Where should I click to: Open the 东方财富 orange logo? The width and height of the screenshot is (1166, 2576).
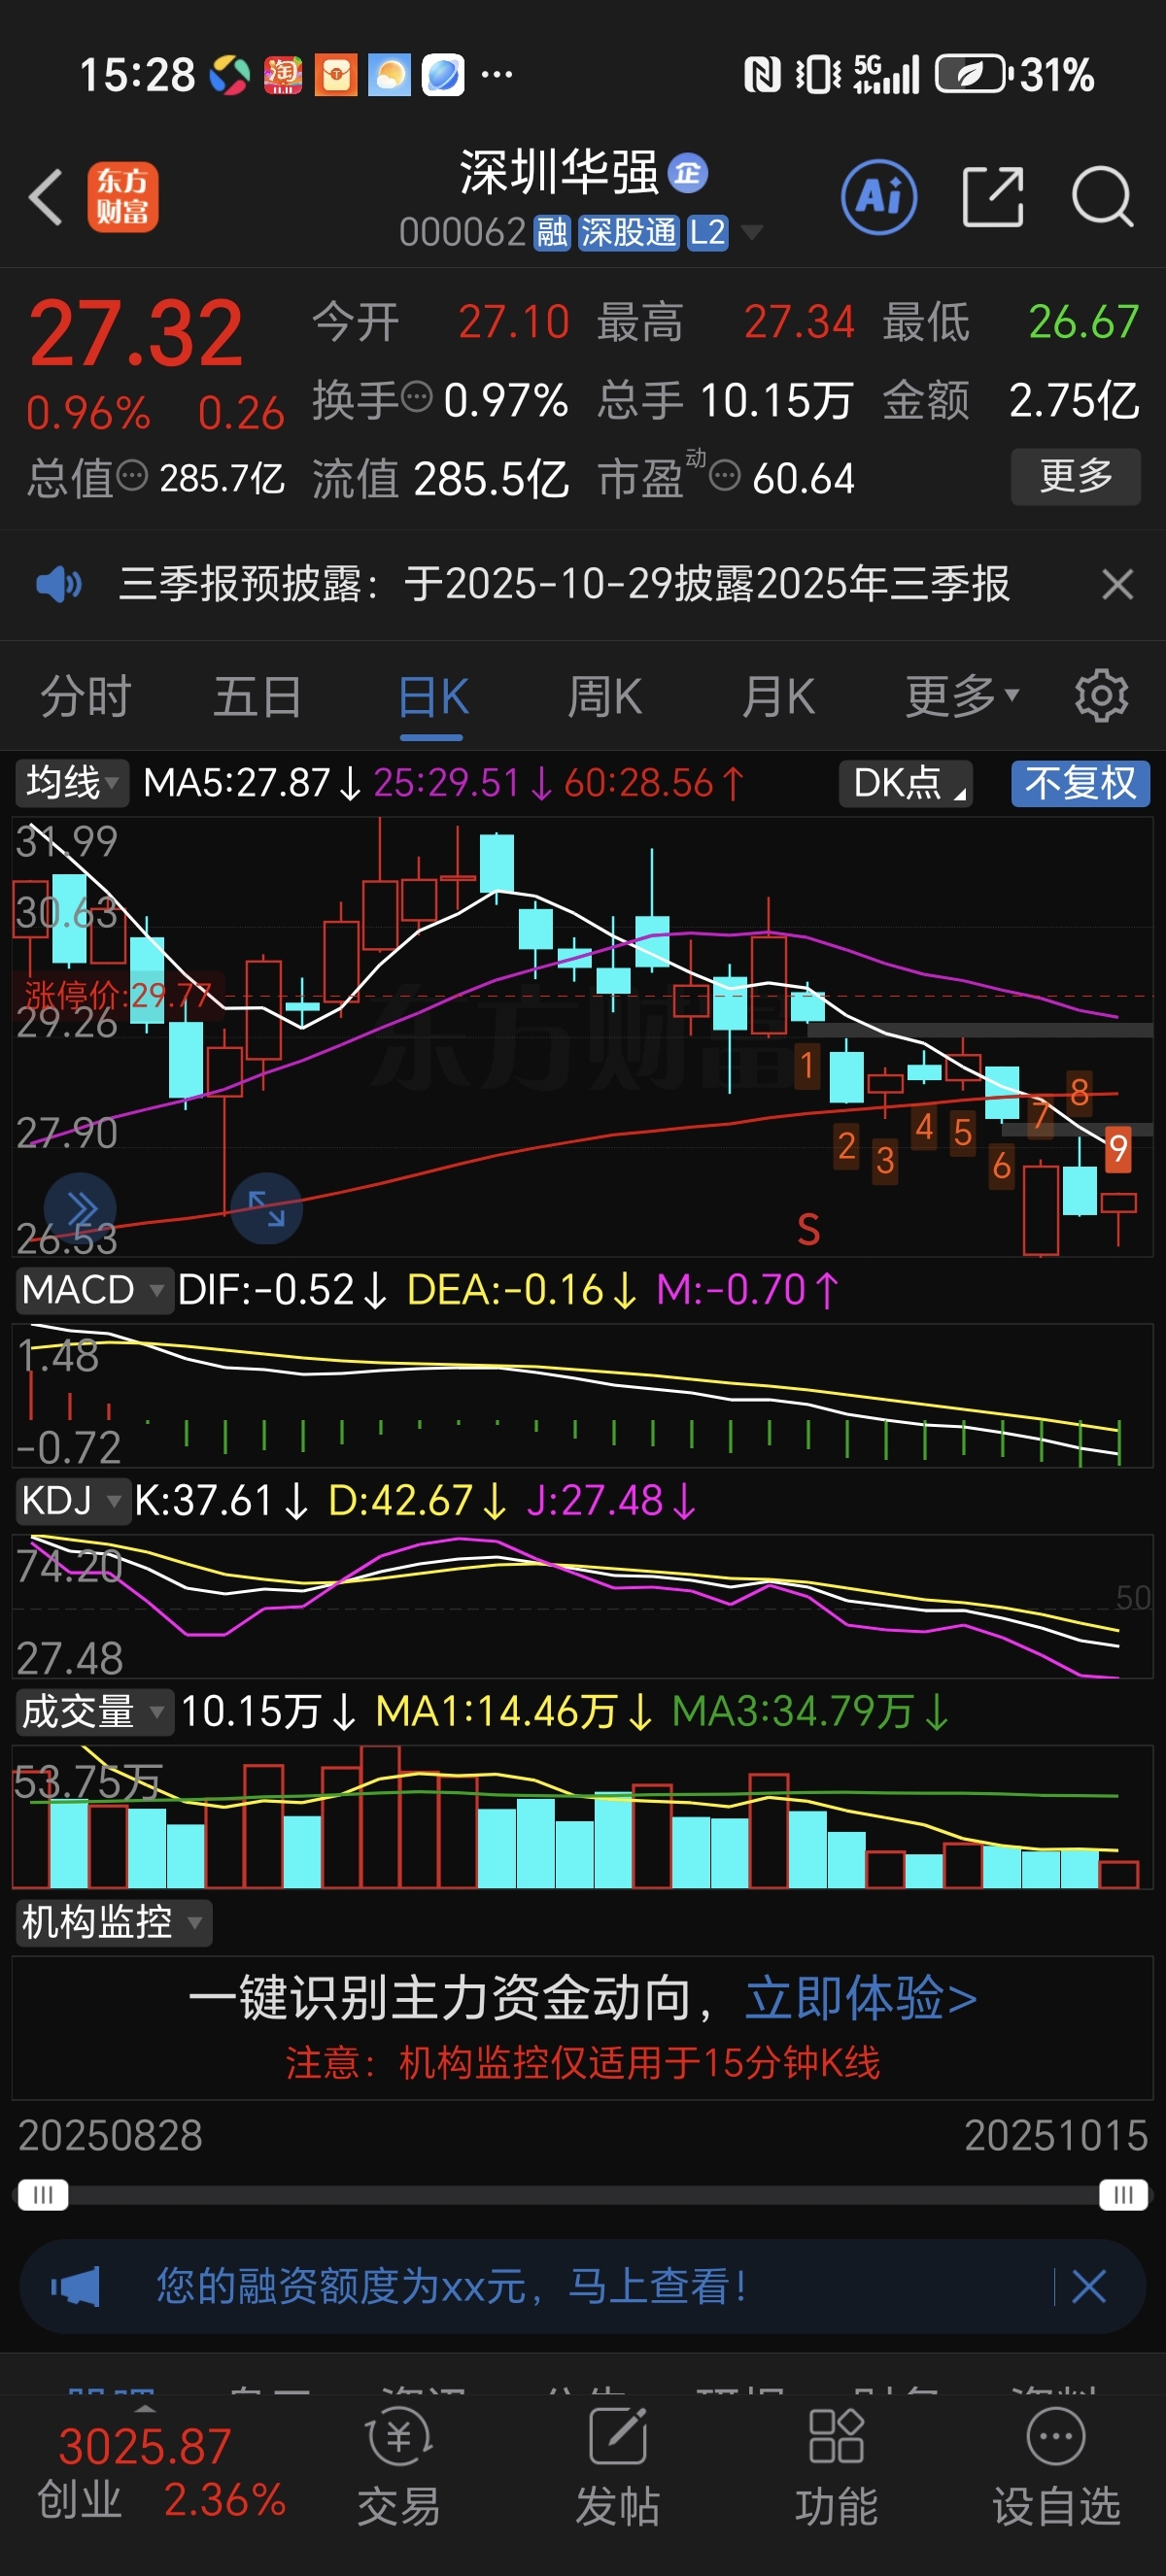122,197
